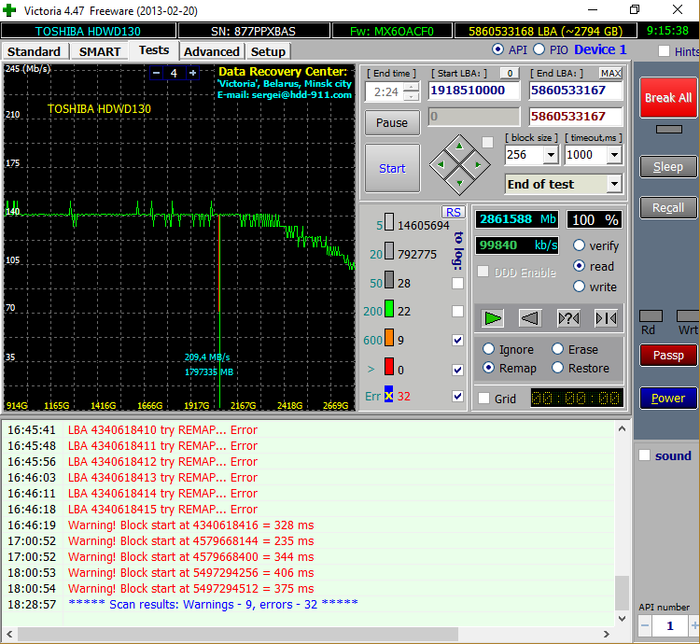Click the log horizontal scrollbar right arrow
Viewport: 700px width, 644px height.
point(606,634)
